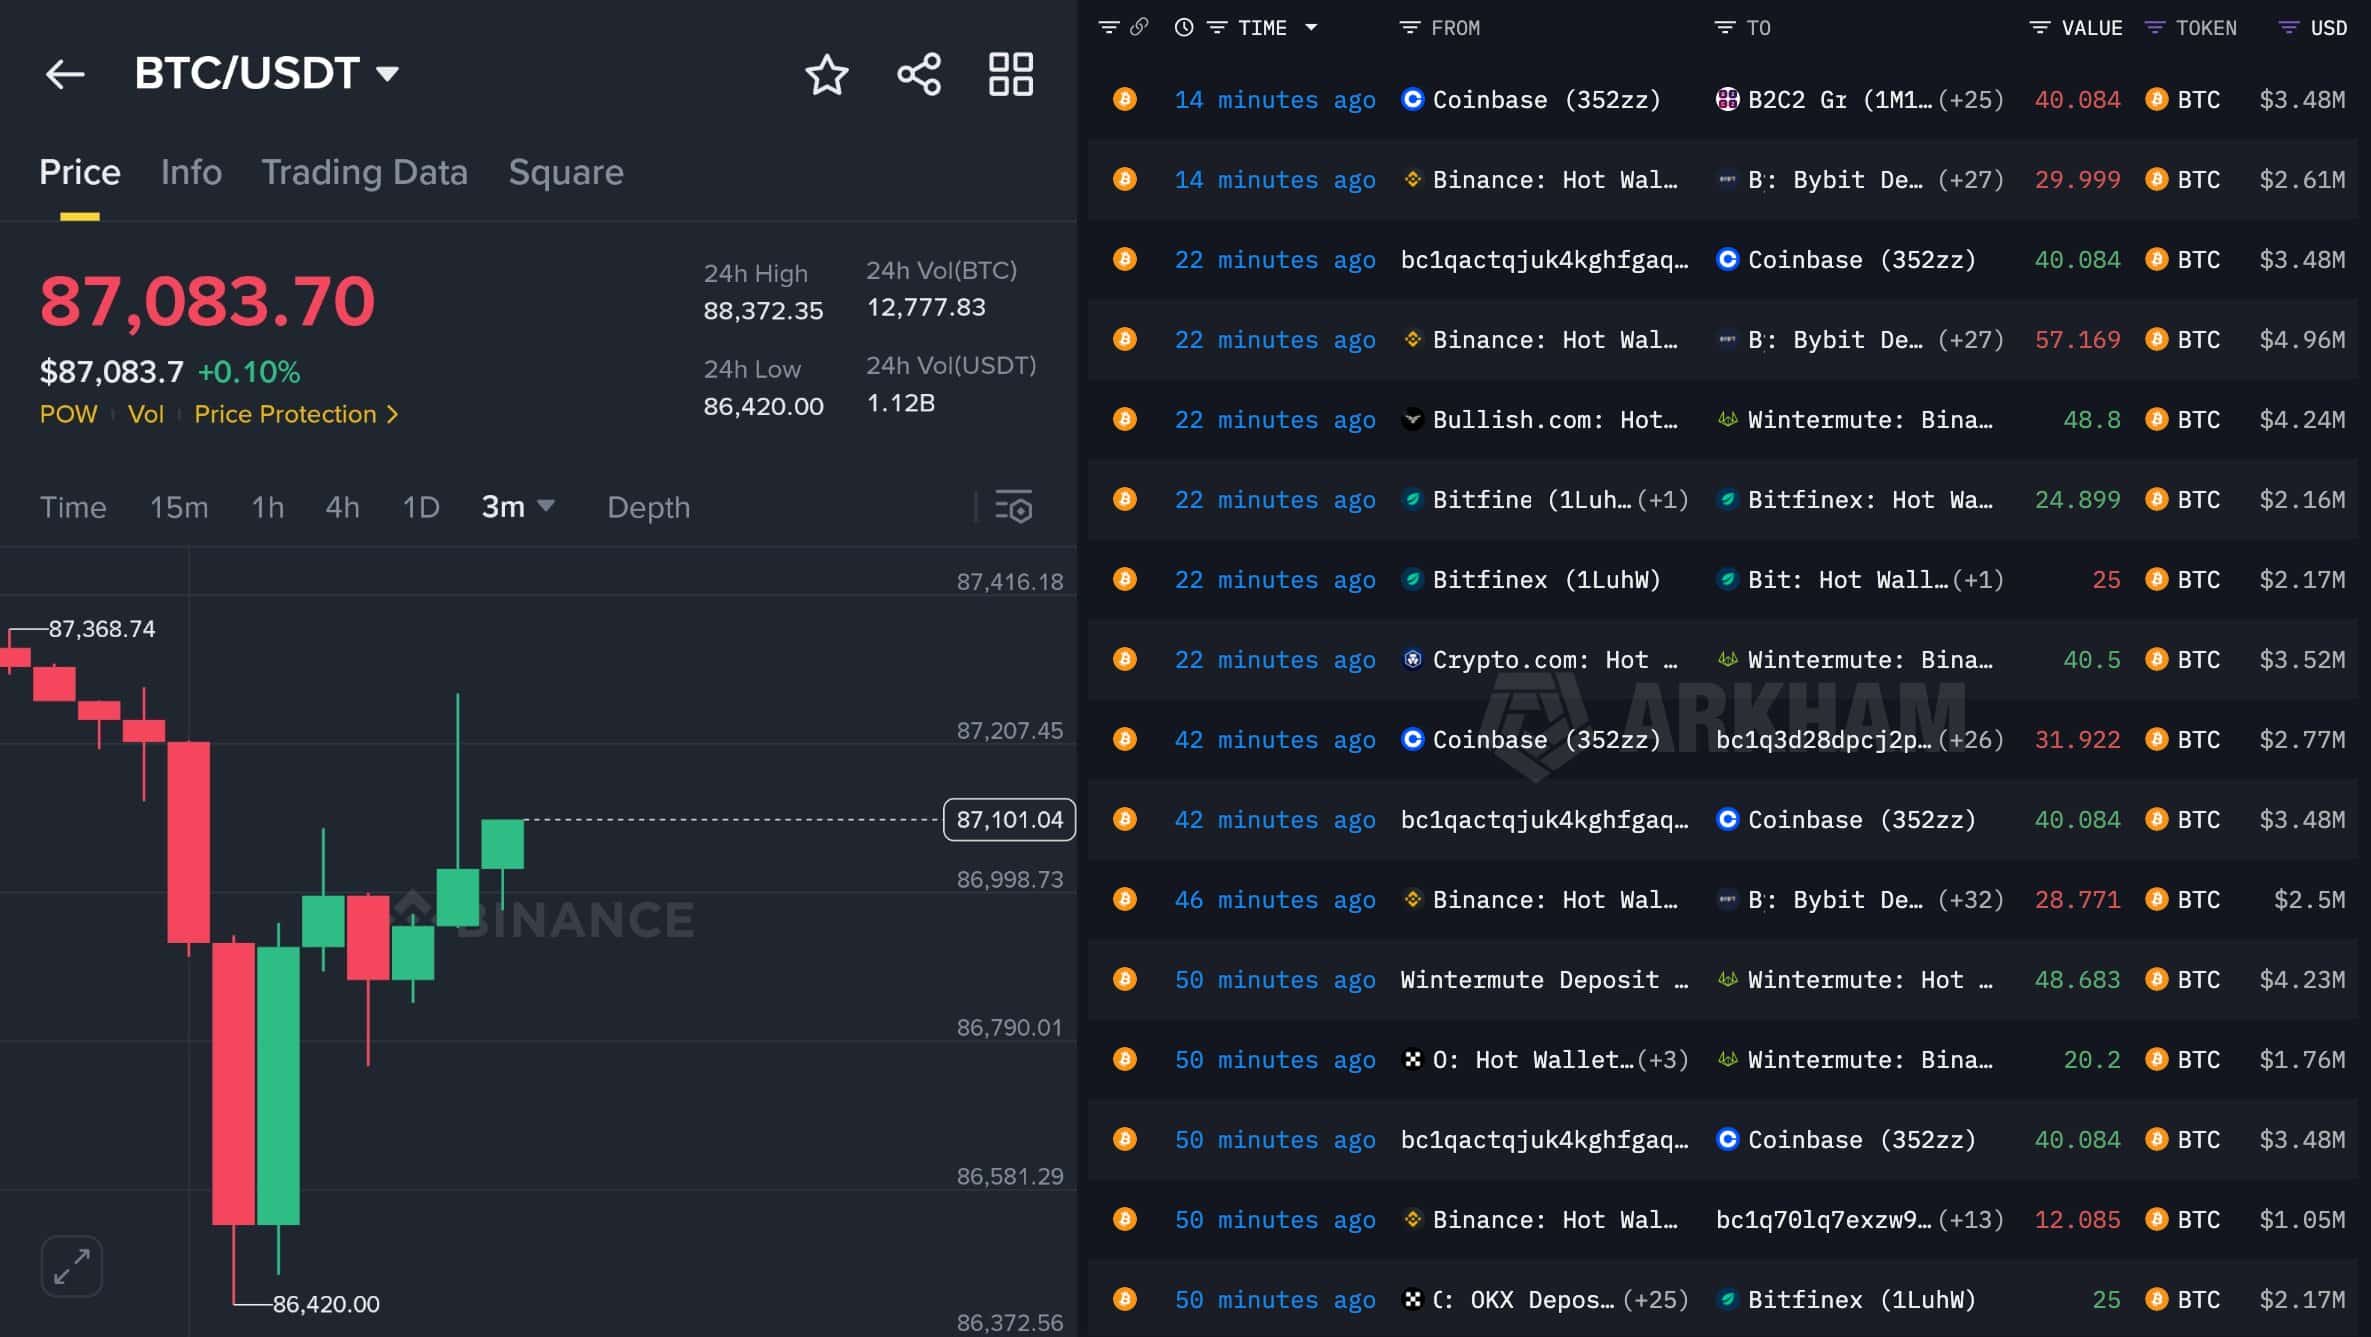Screen dimensions: 2371x1337
Task: Select the 15m chart interval
Action: click(x=179, y=507)
